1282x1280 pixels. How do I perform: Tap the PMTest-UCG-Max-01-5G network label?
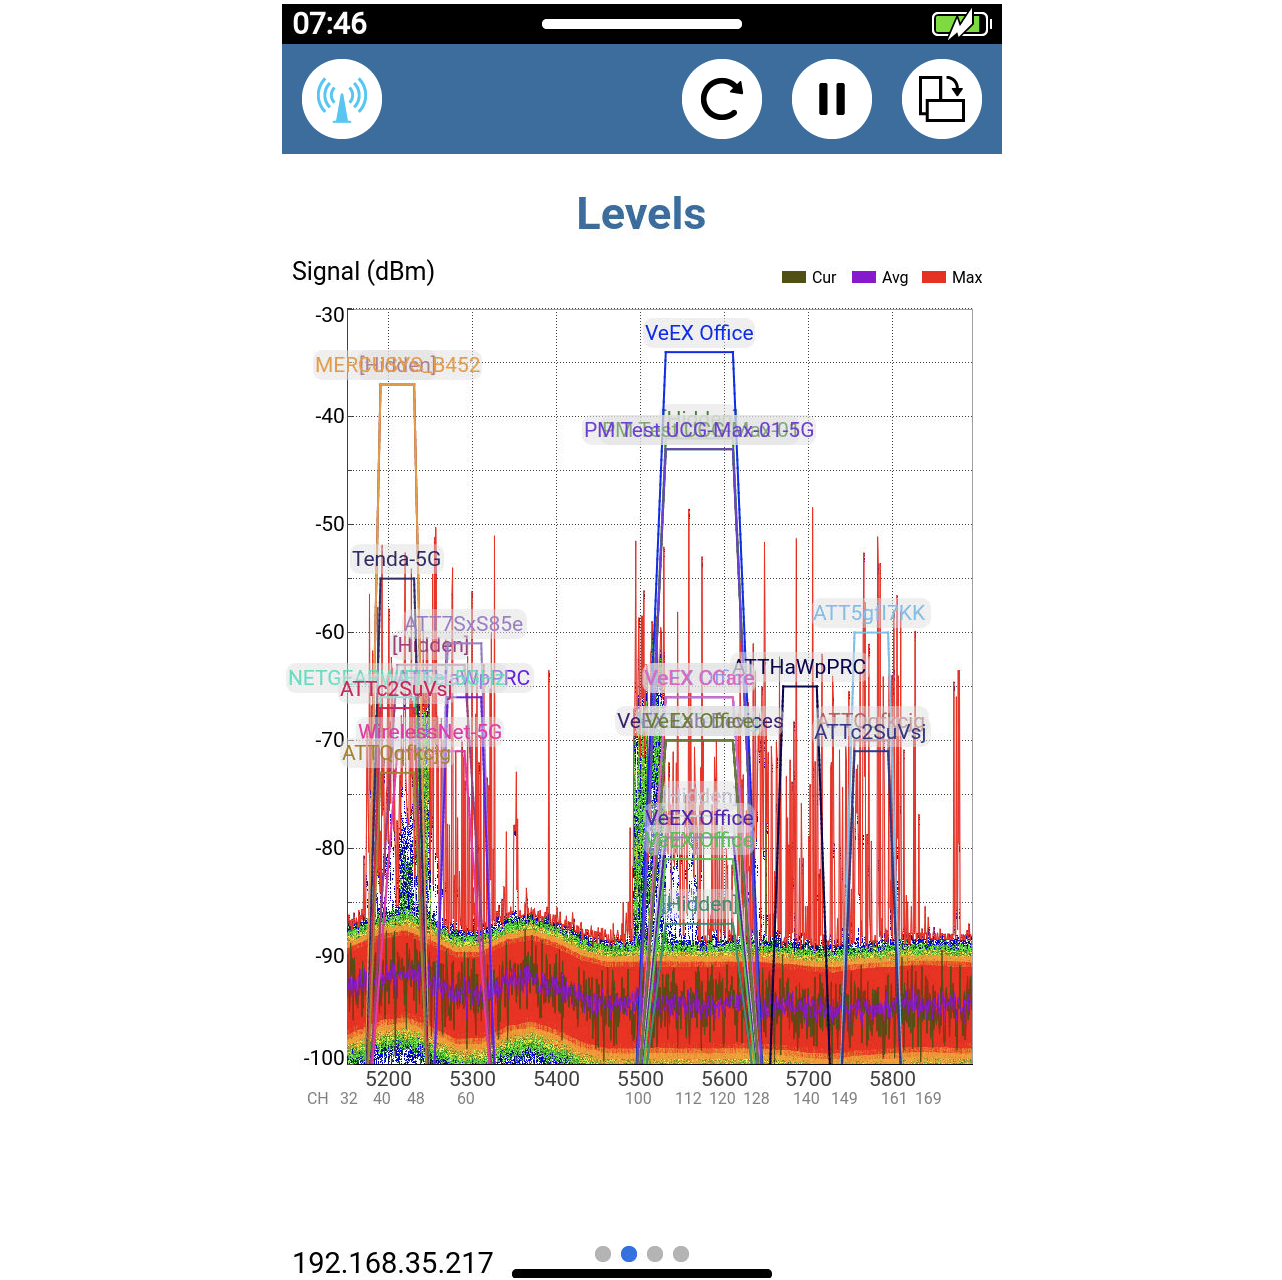700,430
